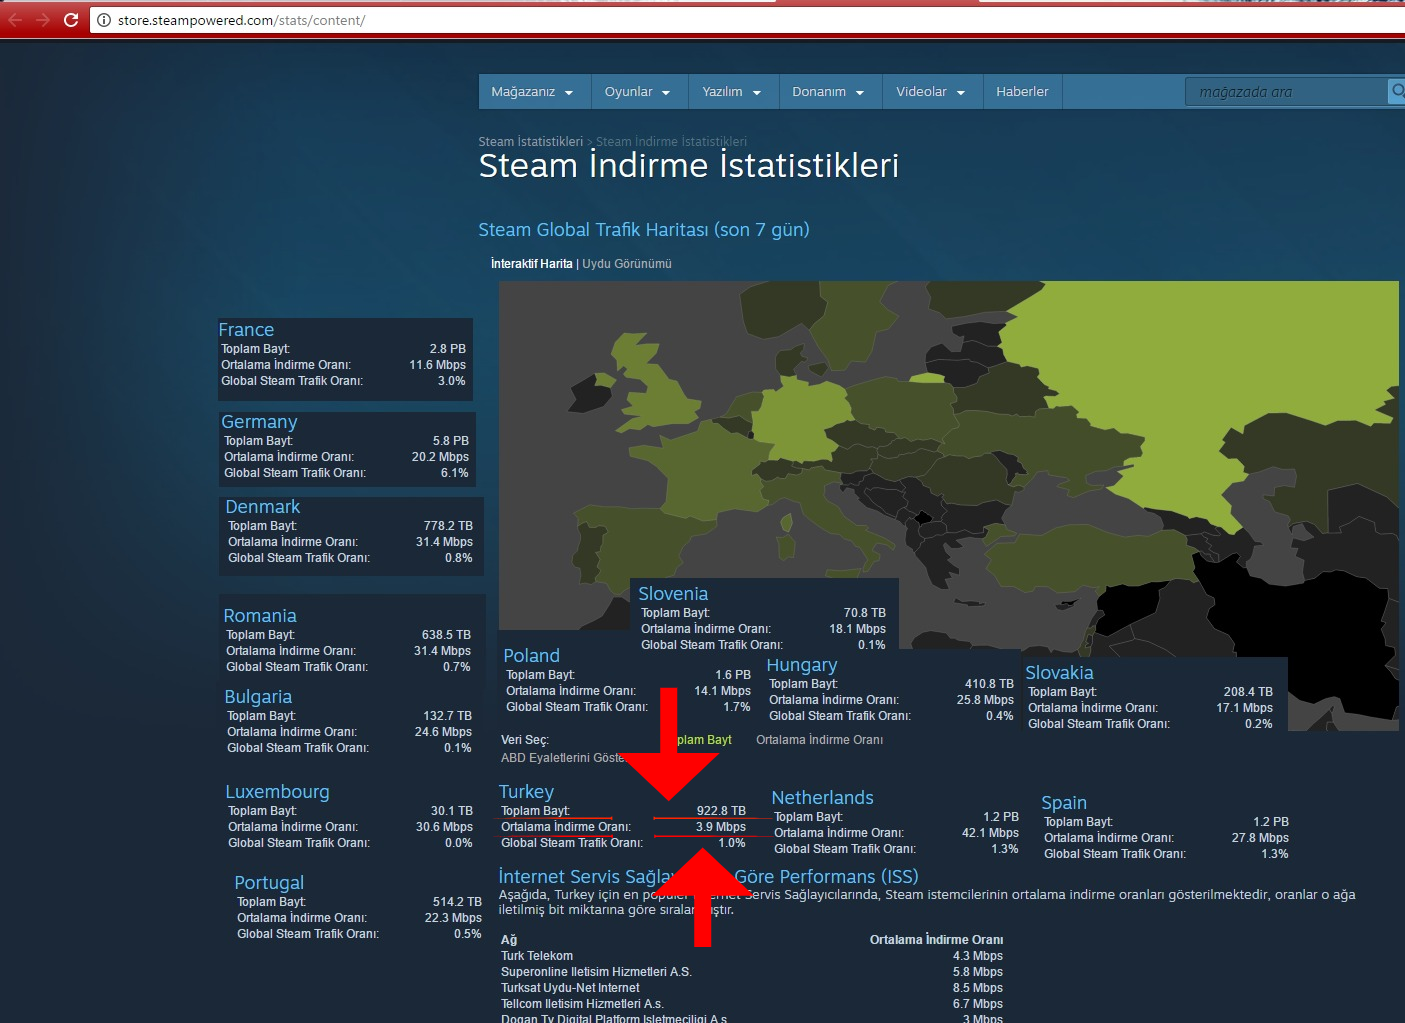Select the İnteraktif Harita view
This screenshot has height=1023, width=1405.
[531, 264]
